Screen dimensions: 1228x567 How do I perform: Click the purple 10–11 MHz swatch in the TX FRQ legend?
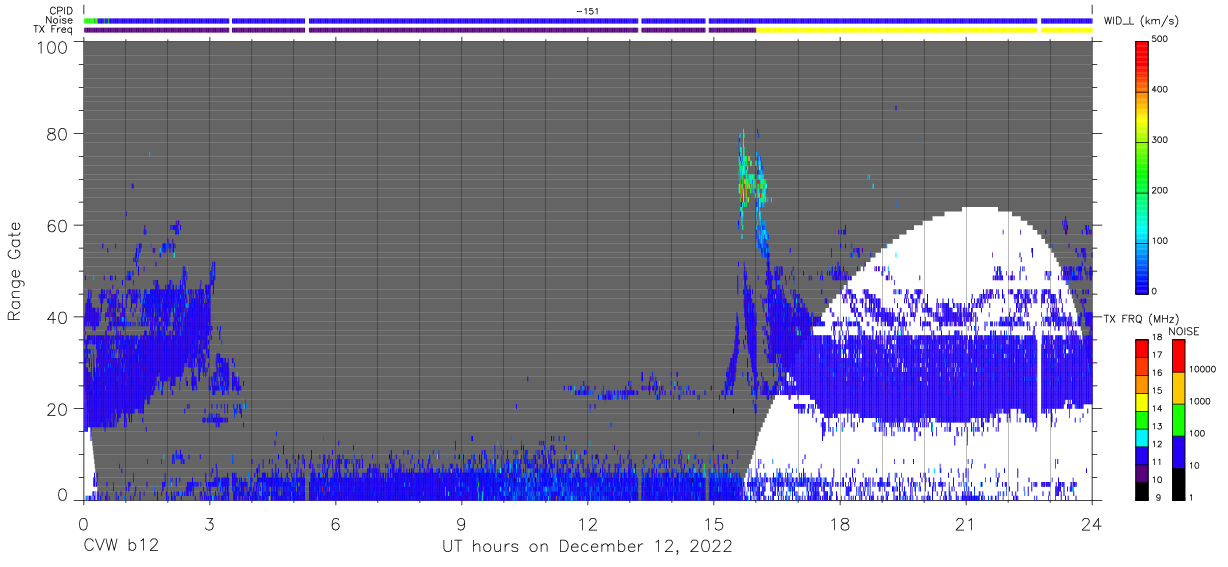[x=1142, y=473]
